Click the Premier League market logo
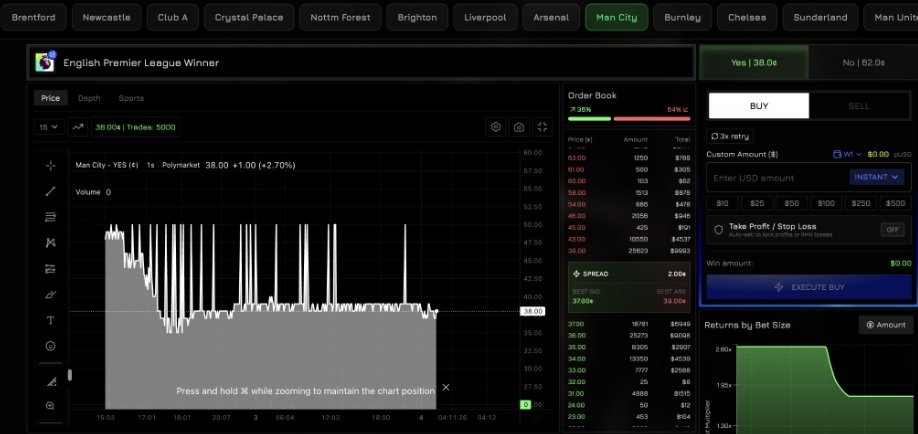 45,62
